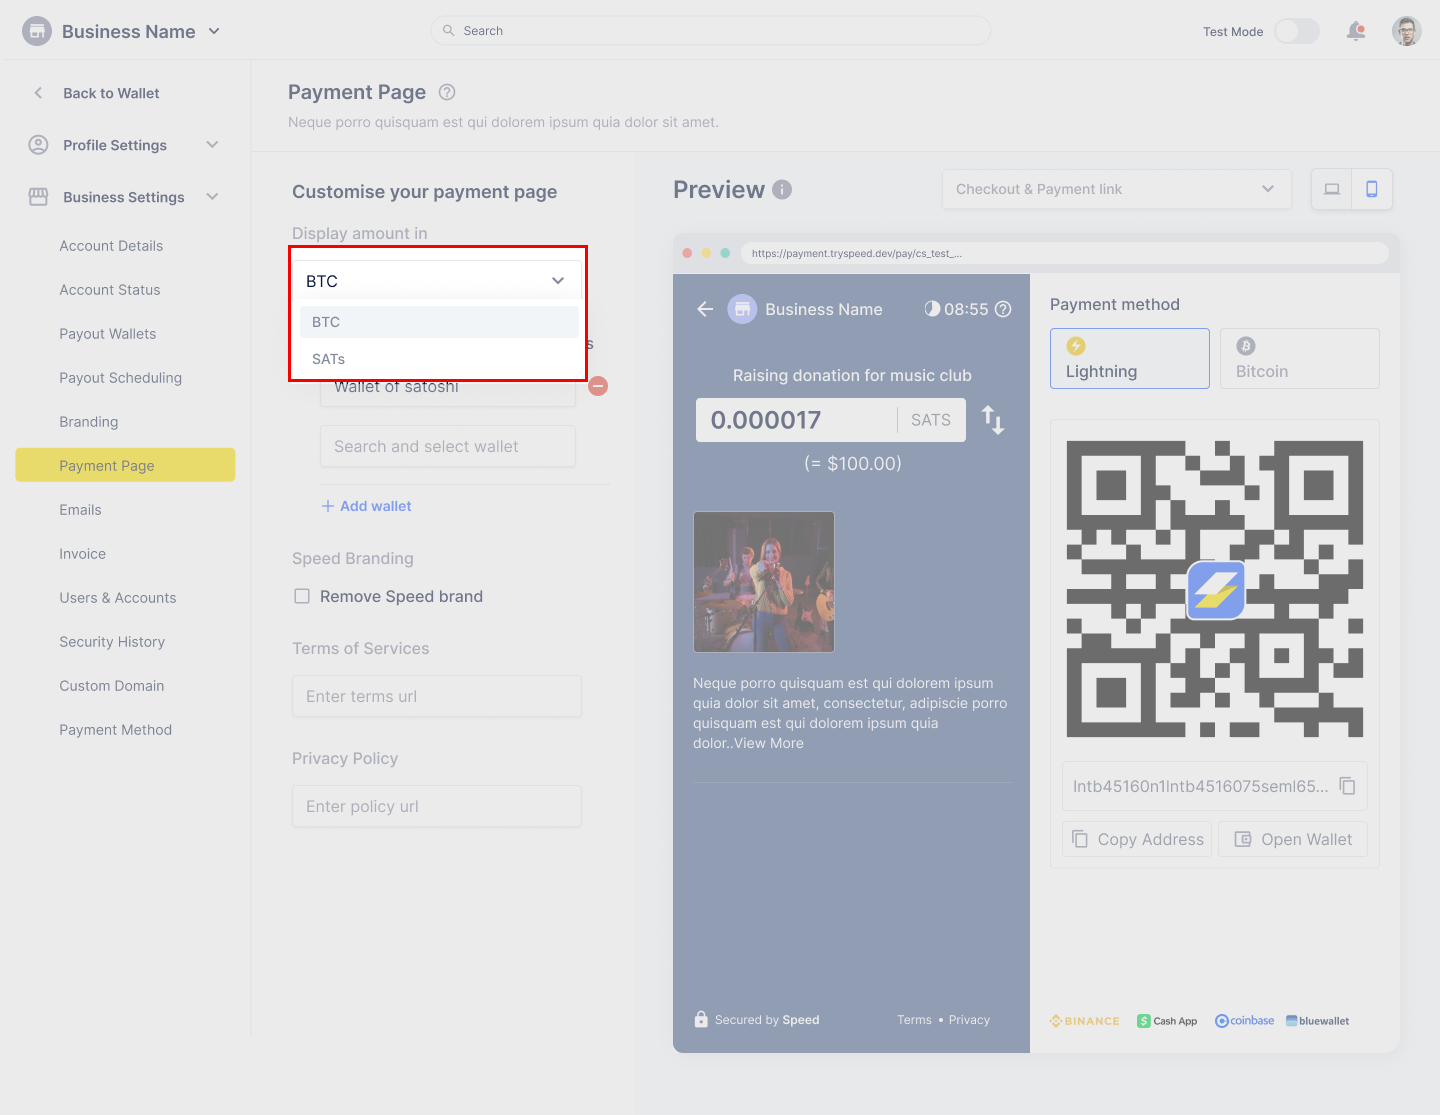The image size is (1440, 1115).
Task: Click the Cash App logo
Action: [1167, 1021]
